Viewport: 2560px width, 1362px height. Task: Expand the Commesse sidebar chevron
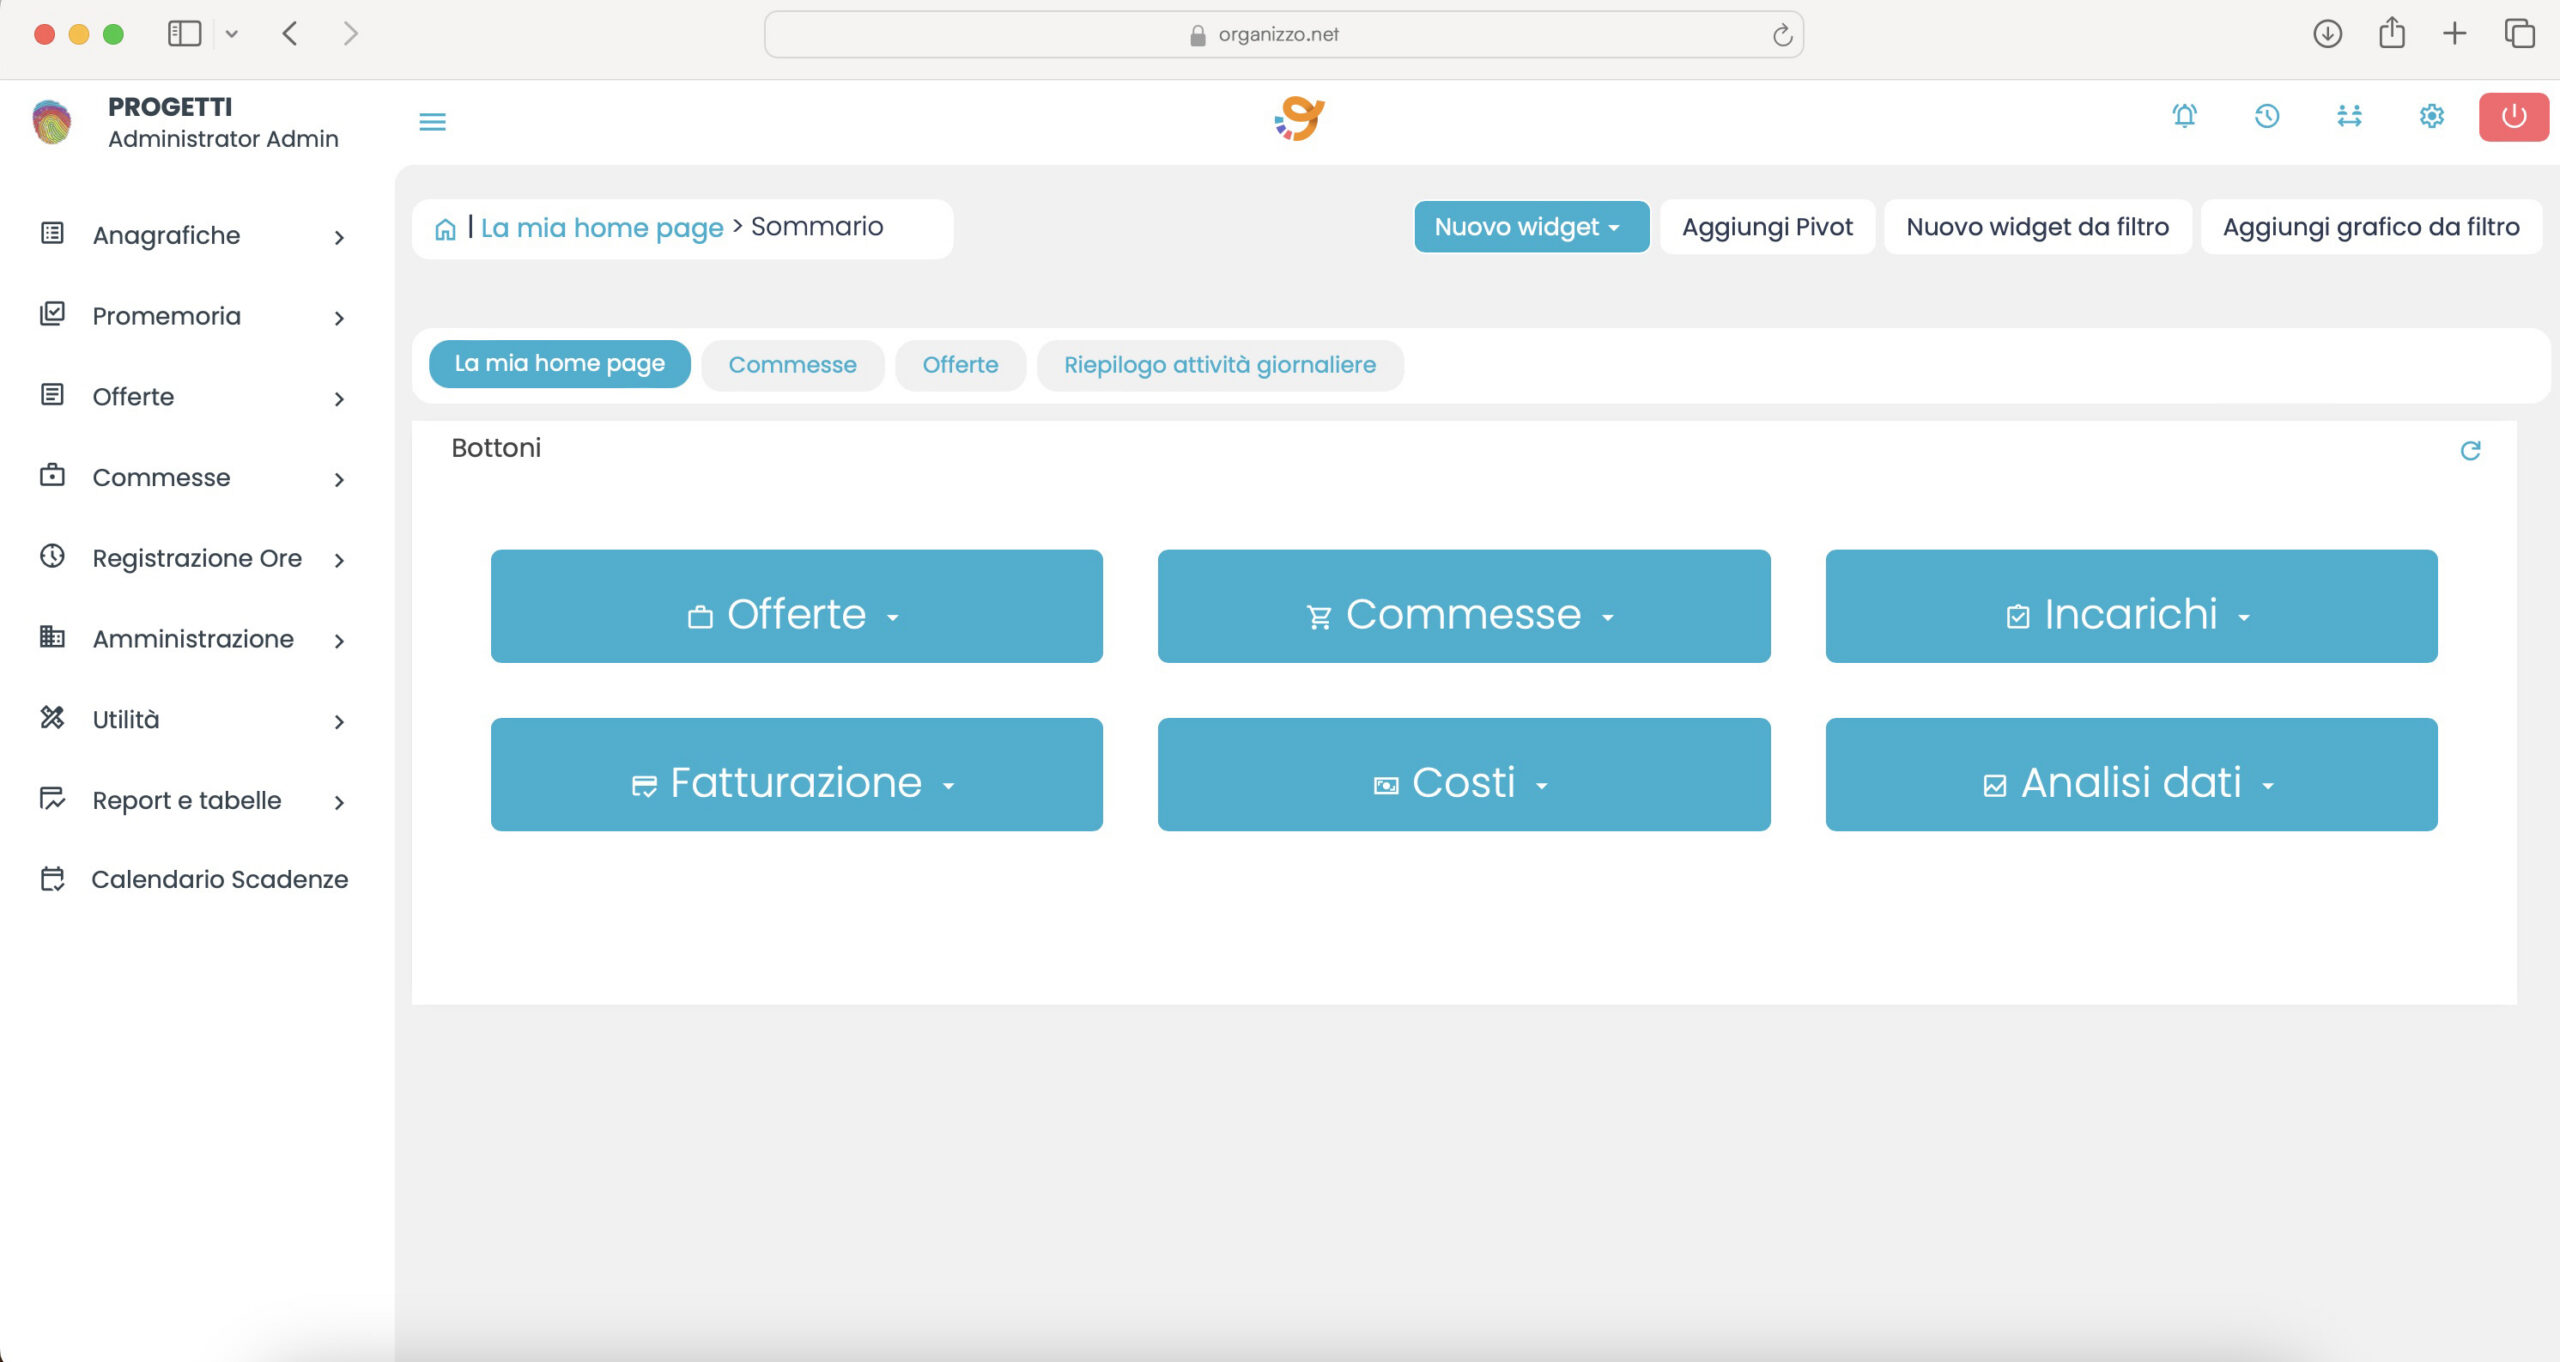point(339,479)
